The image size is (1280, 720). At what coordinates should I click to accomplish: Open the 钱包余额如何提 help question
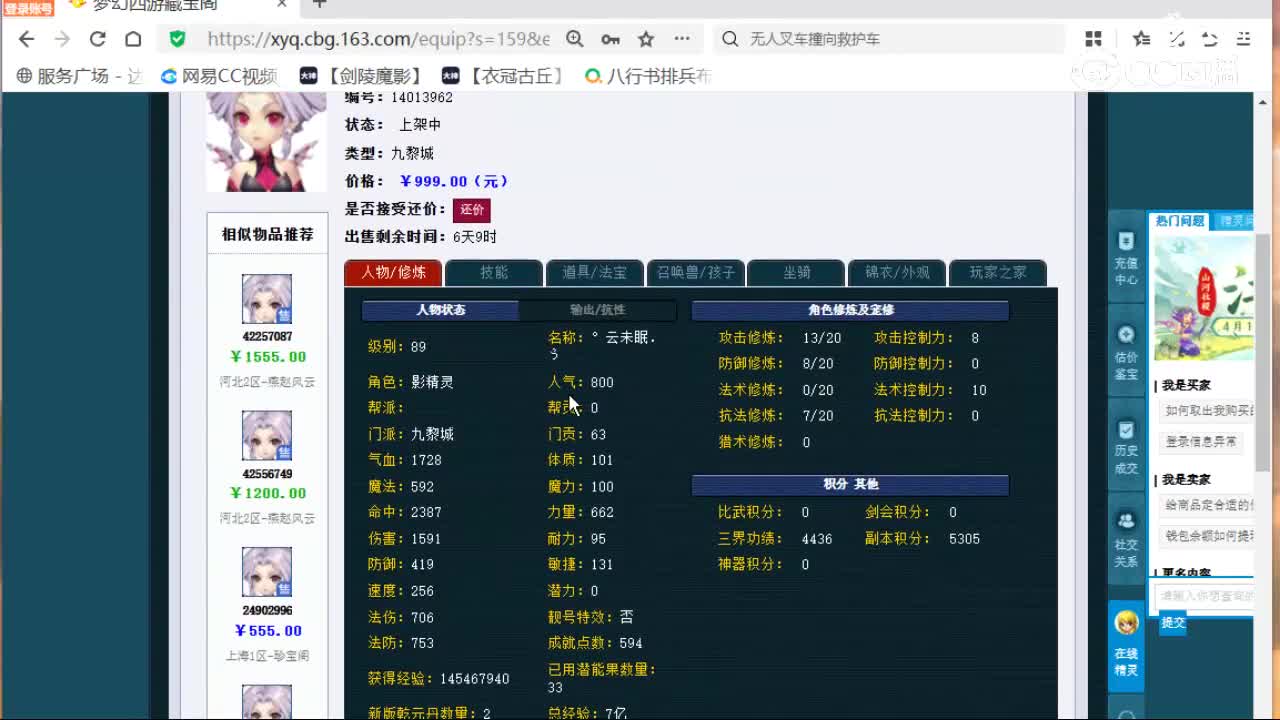pos(1207,536)
